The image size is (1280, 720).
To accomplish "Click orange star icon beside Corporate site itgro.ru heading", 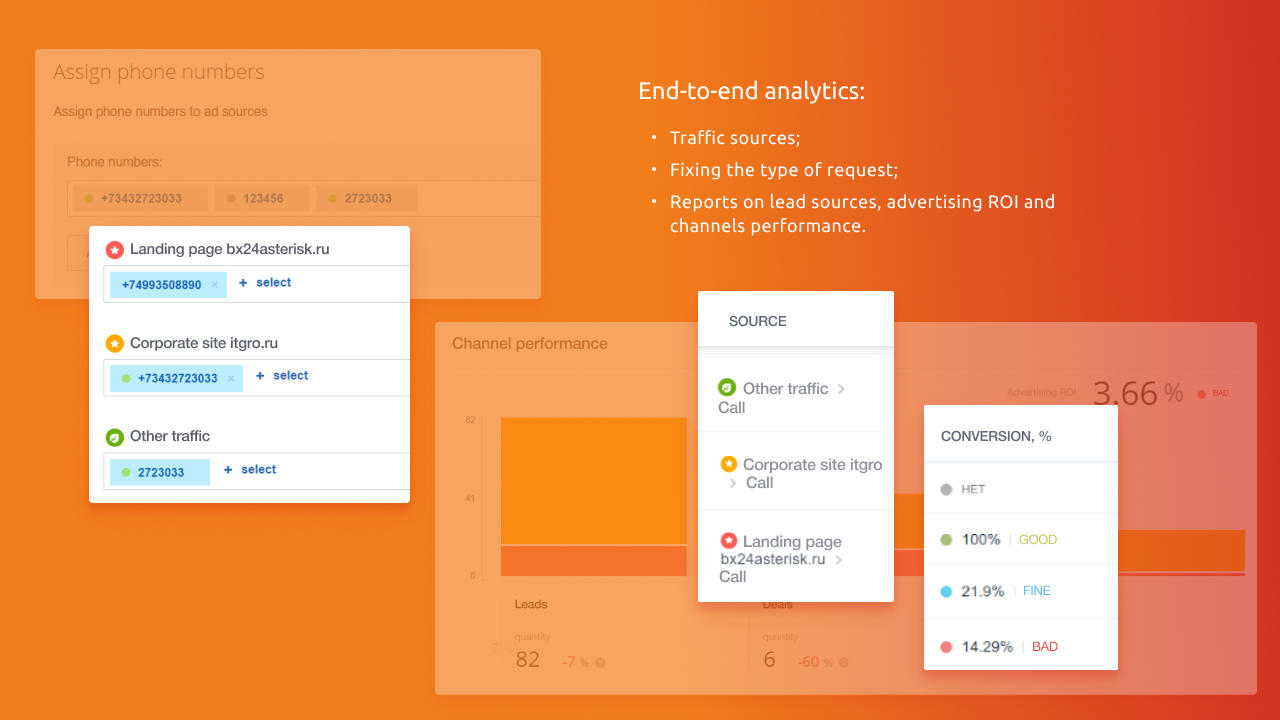I will click(x=115, y=343).
